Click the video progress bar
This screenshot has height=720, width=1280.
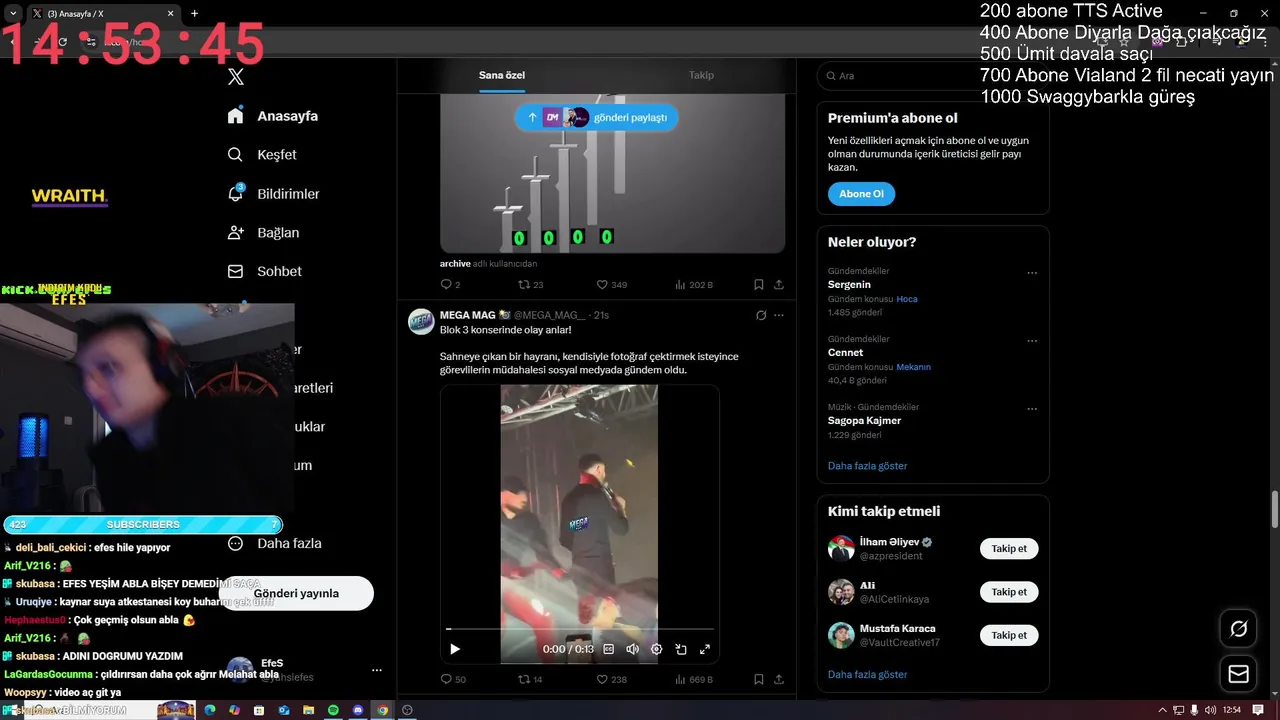click(580, 629)
